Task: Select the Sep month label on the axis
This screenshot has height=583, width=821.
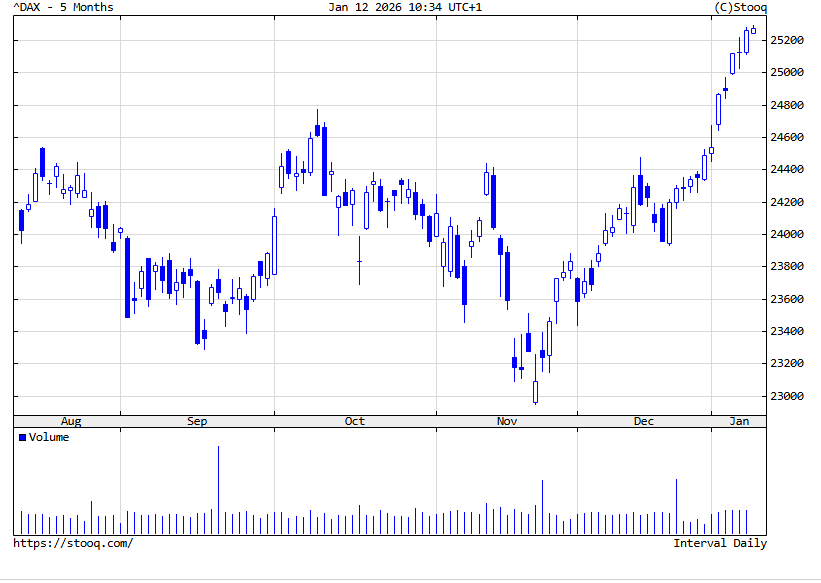Action: pos(197,421)
